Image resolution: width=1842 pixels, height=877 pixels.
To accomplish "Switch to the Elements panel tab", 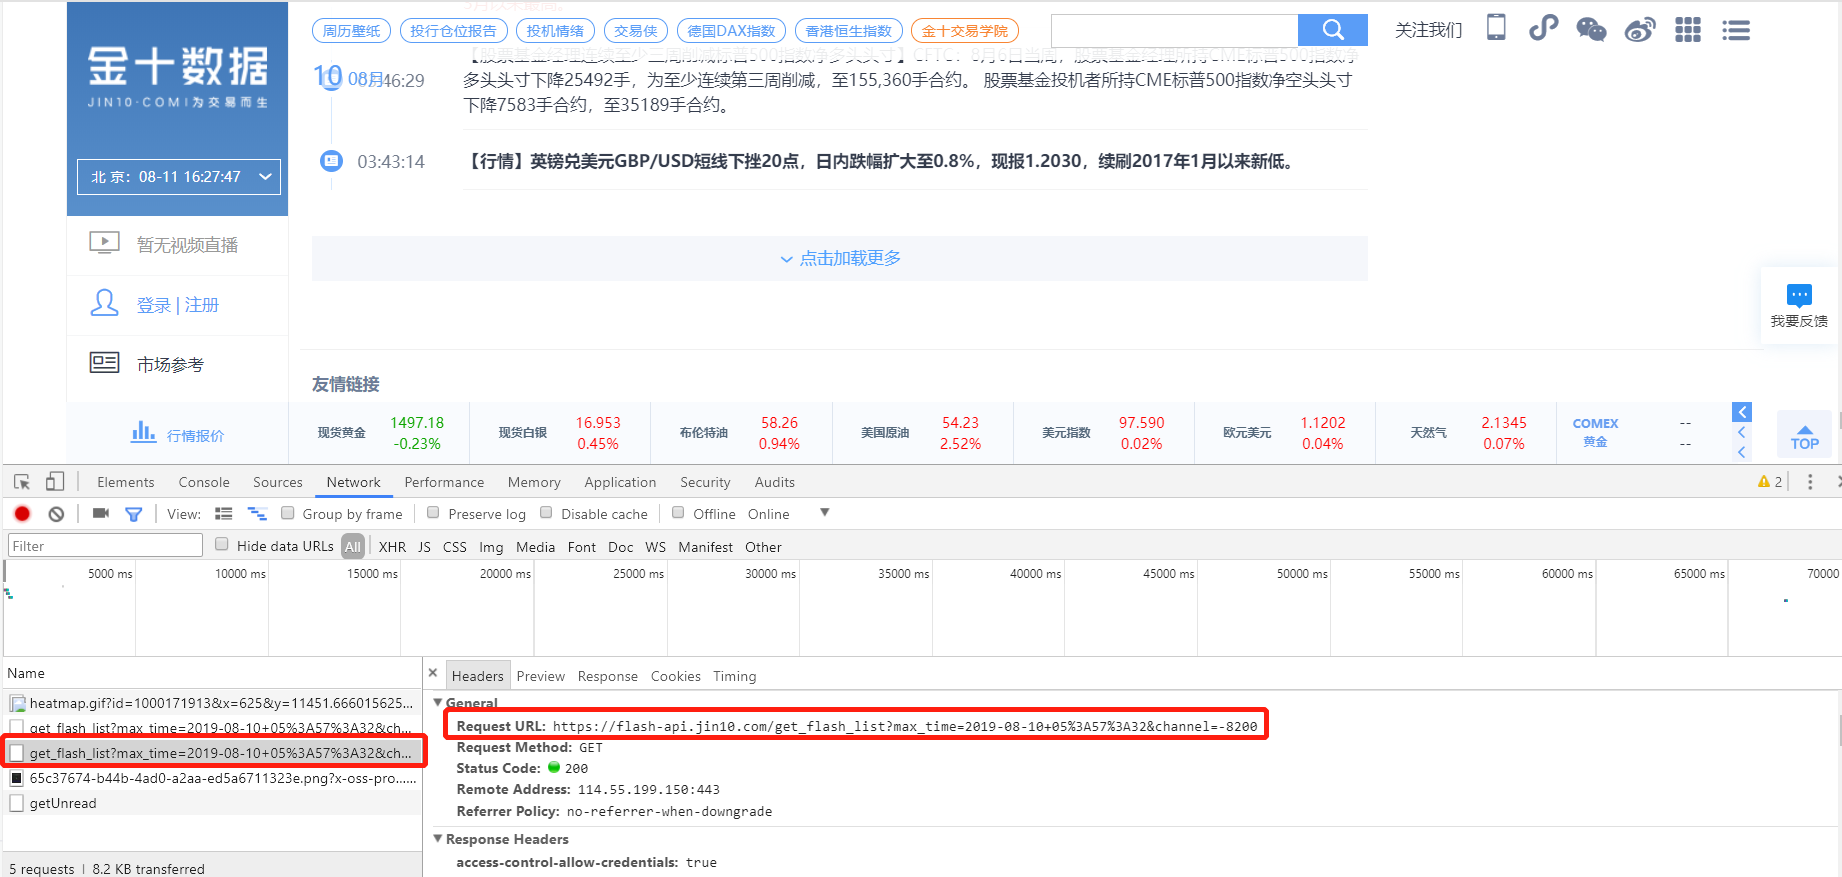I will click(x=126, y=482).
